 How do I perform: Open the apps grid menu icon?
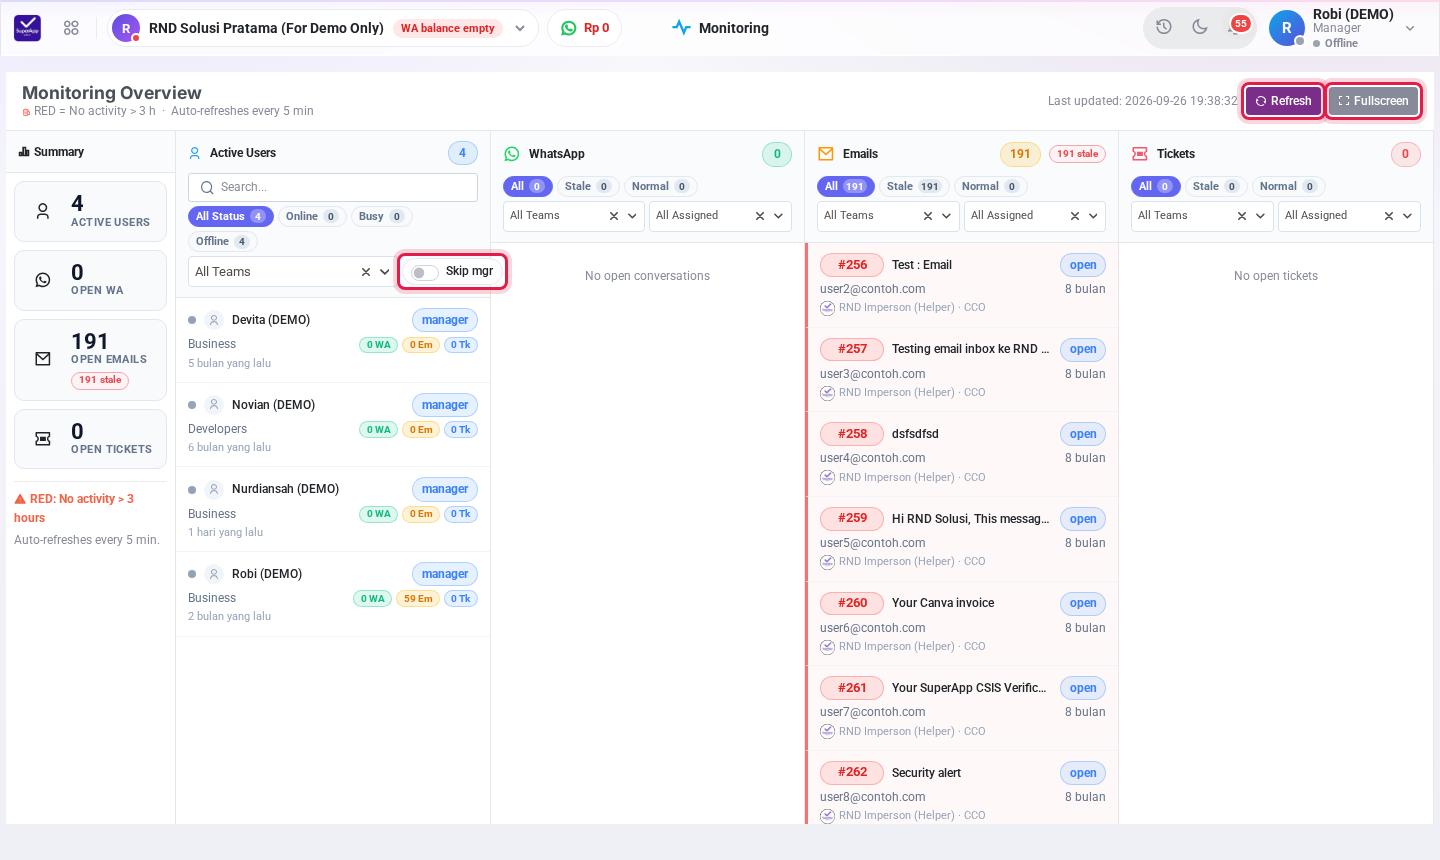(x=71, y=28)
